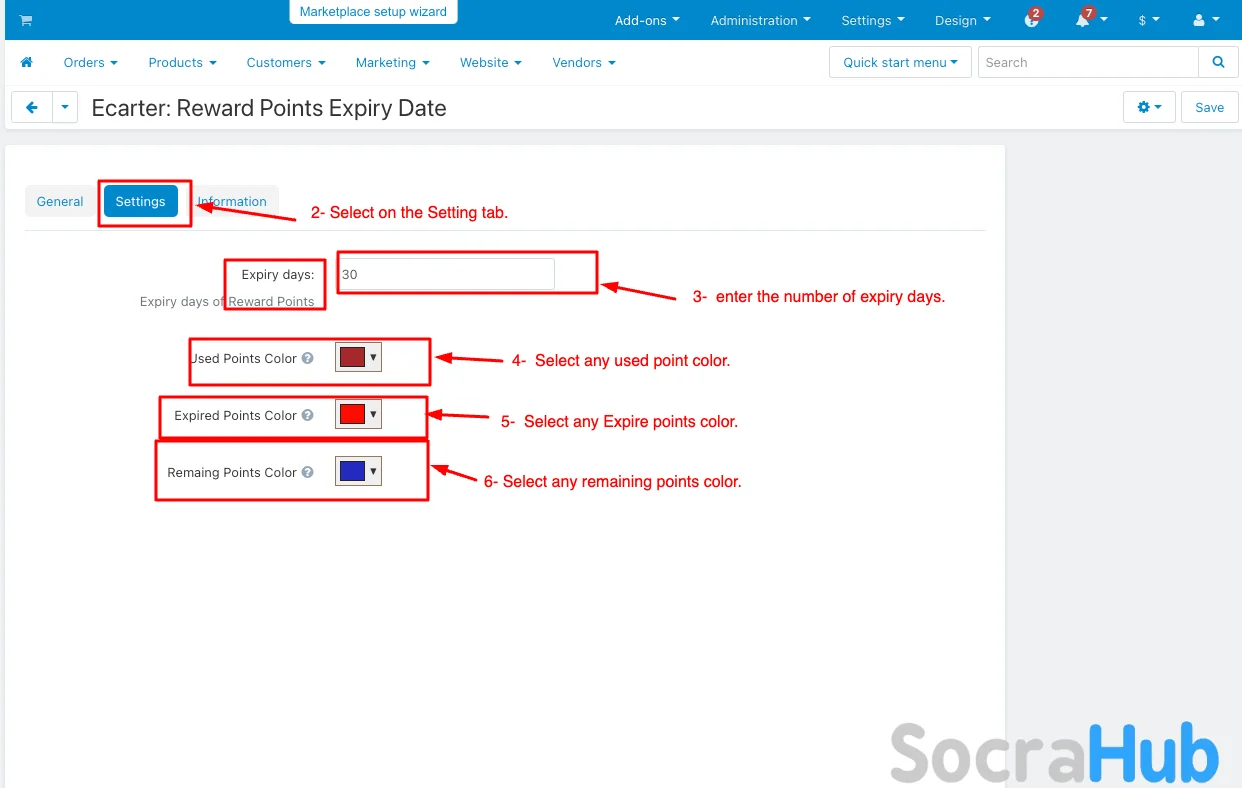Expand the Vendors menu
The width and height of the screenshot is (1242, 788).
[x=584, y=62]
